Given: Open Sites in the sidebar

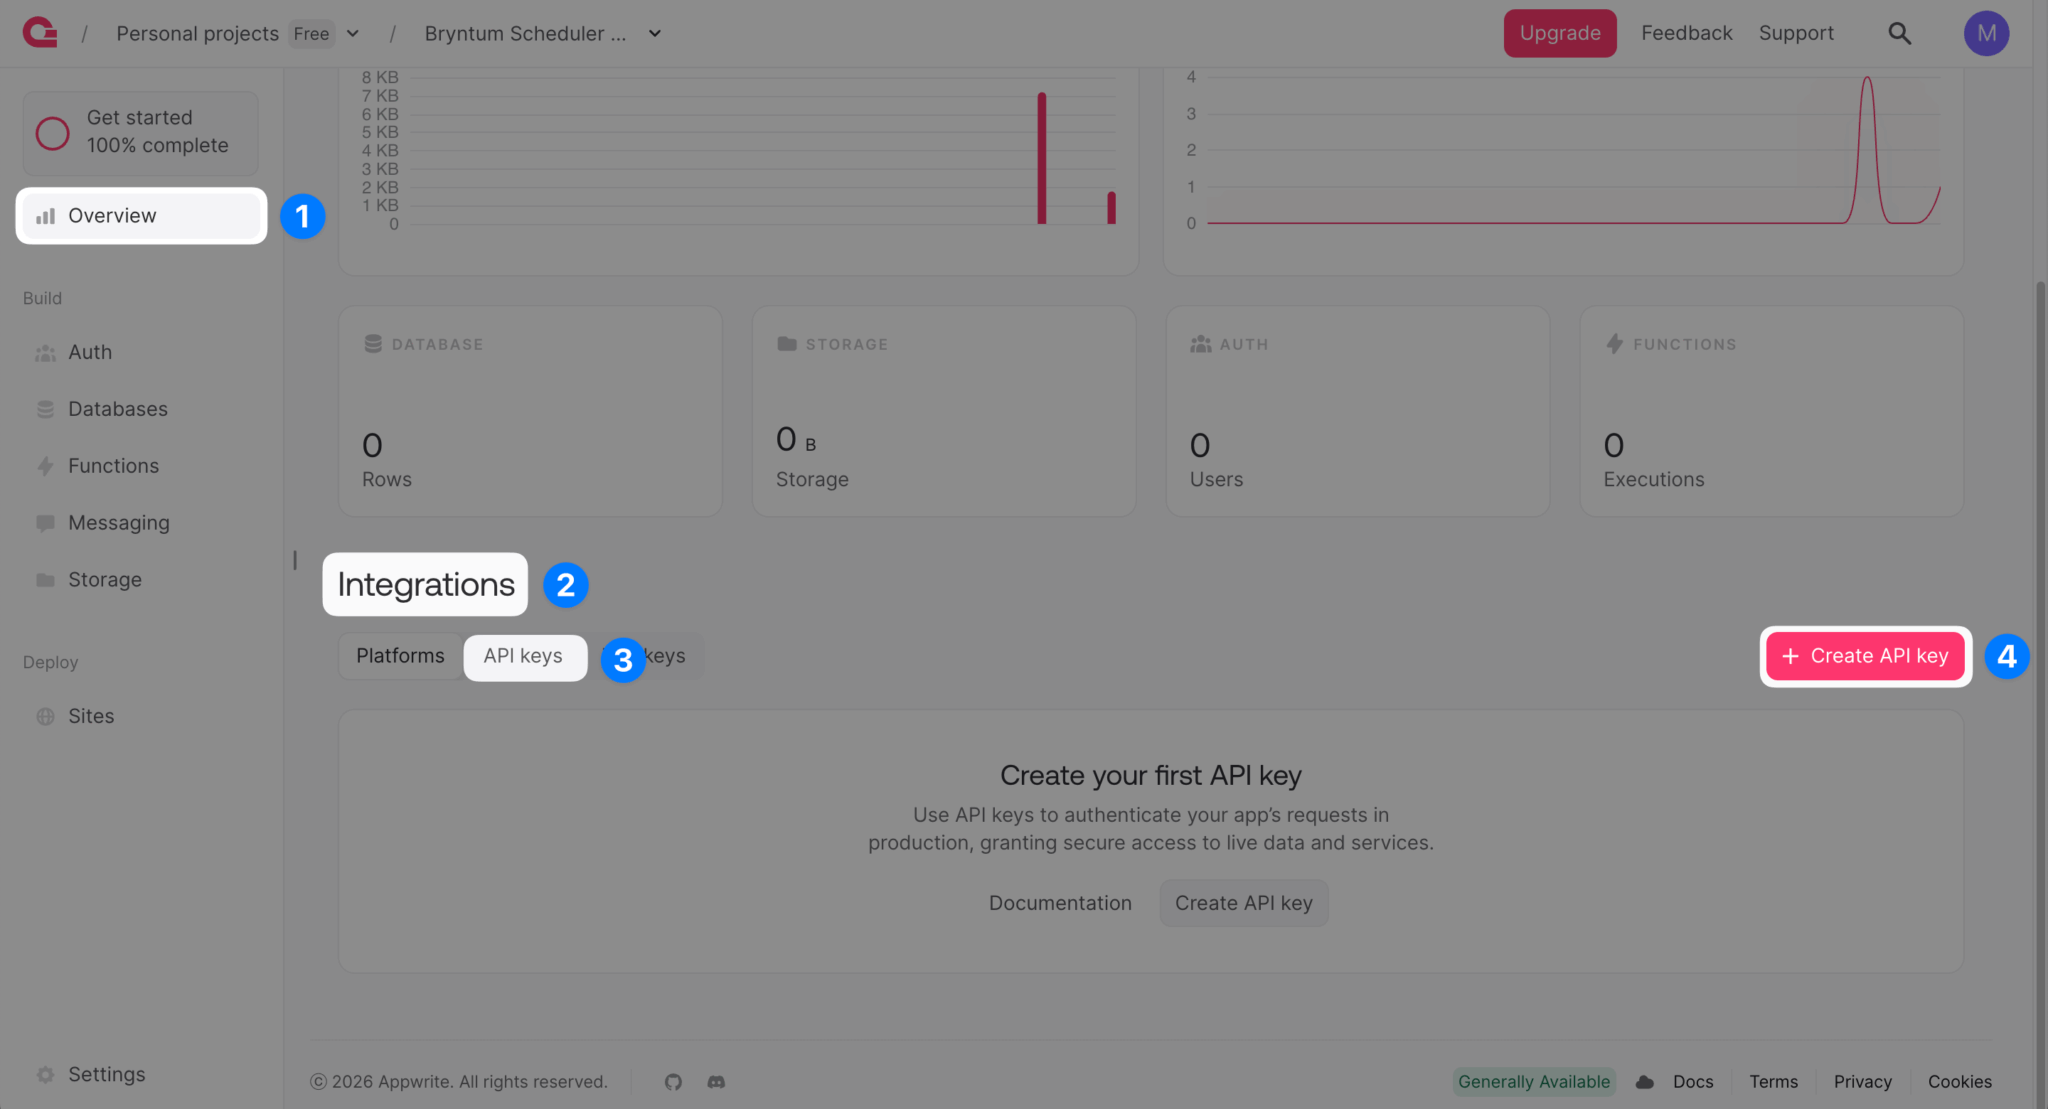Looking at the screenshot, I should tap(91, 716).
